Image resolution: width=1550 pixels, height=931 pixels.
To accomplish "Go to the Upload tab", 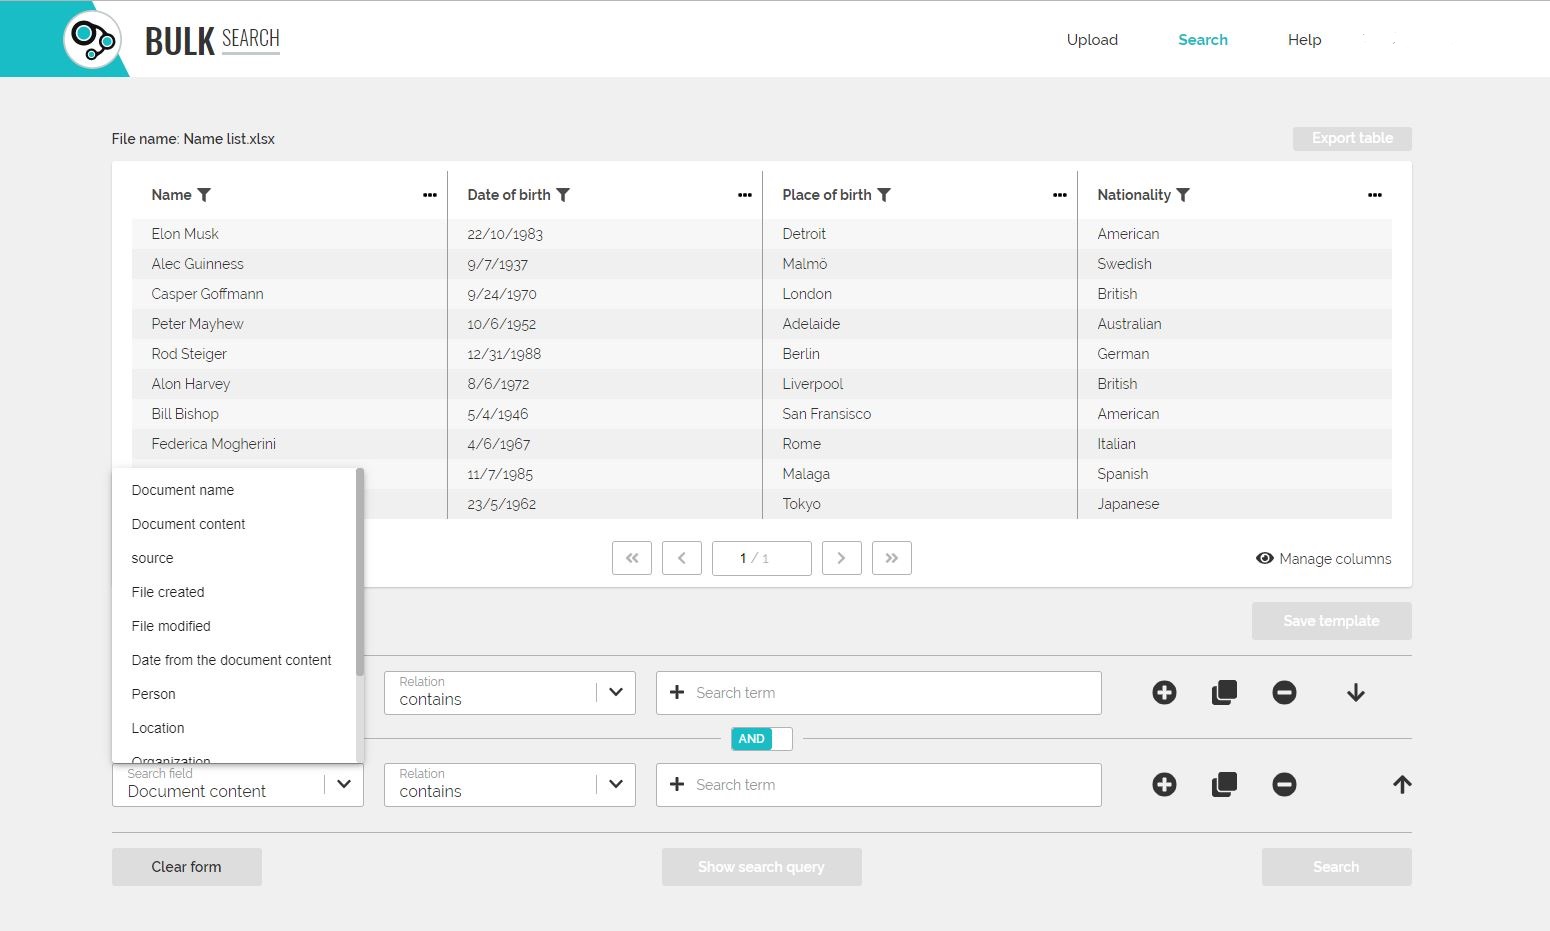I will click(x=1092, y=40).
